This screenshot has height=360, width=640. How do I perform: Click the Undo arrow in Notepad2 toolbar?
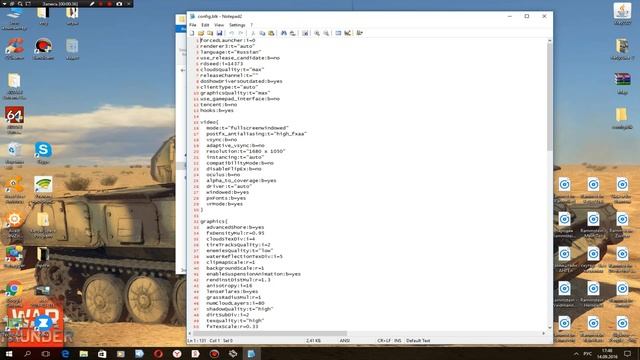[x=231, y=33]
